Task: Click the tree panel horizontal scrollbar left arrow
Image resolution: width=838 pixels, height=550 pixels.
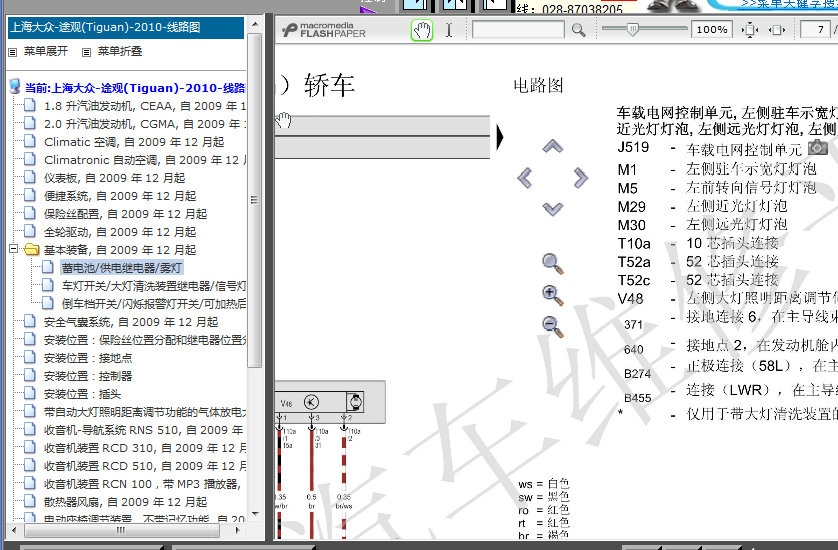Action: tap(14, 530)
